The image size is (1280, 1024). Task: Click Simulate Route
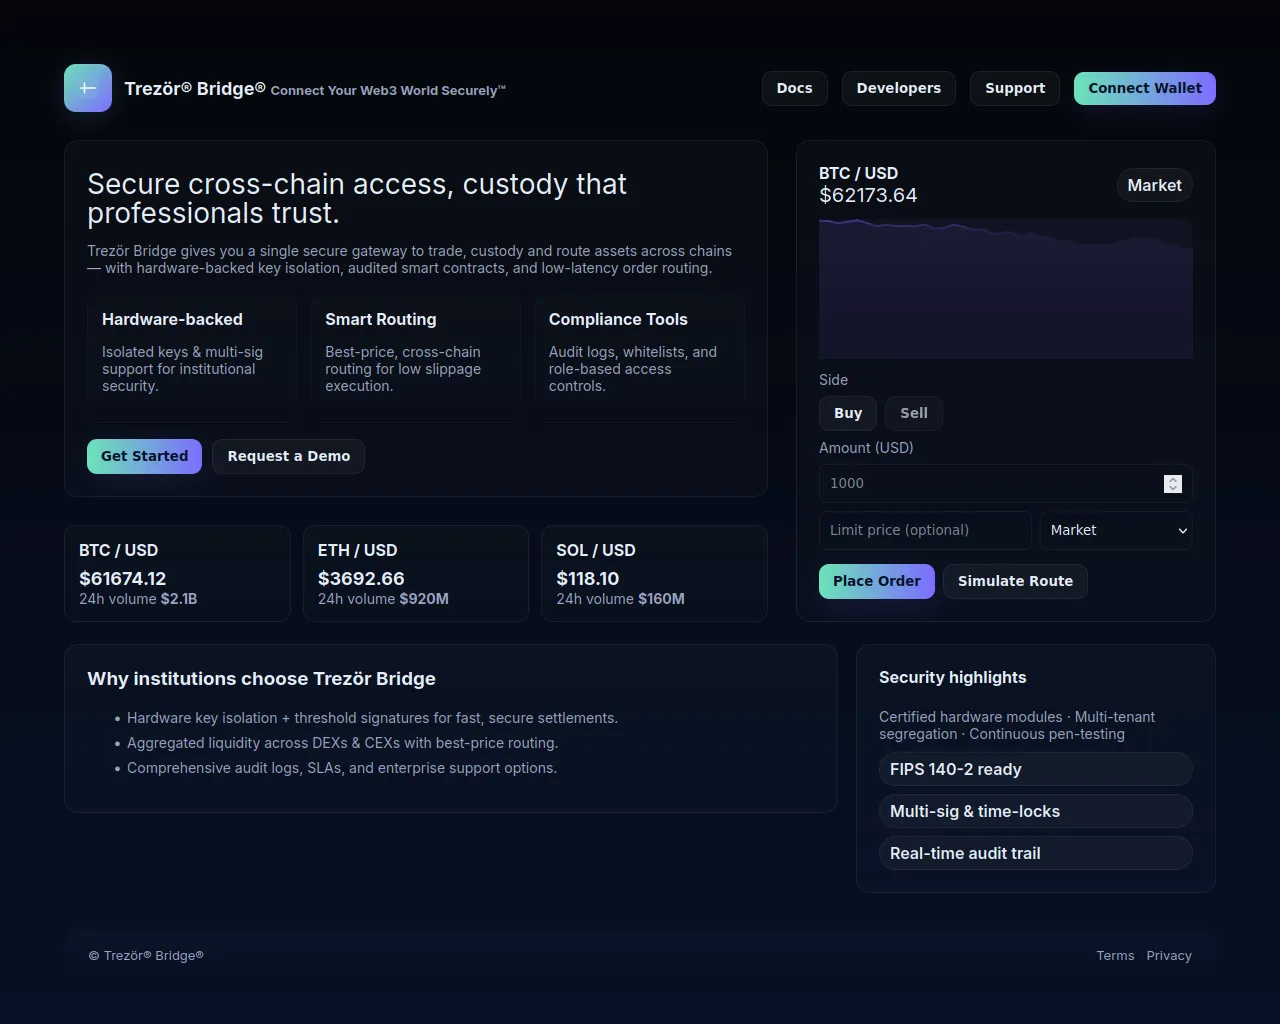click(1015, 581)
